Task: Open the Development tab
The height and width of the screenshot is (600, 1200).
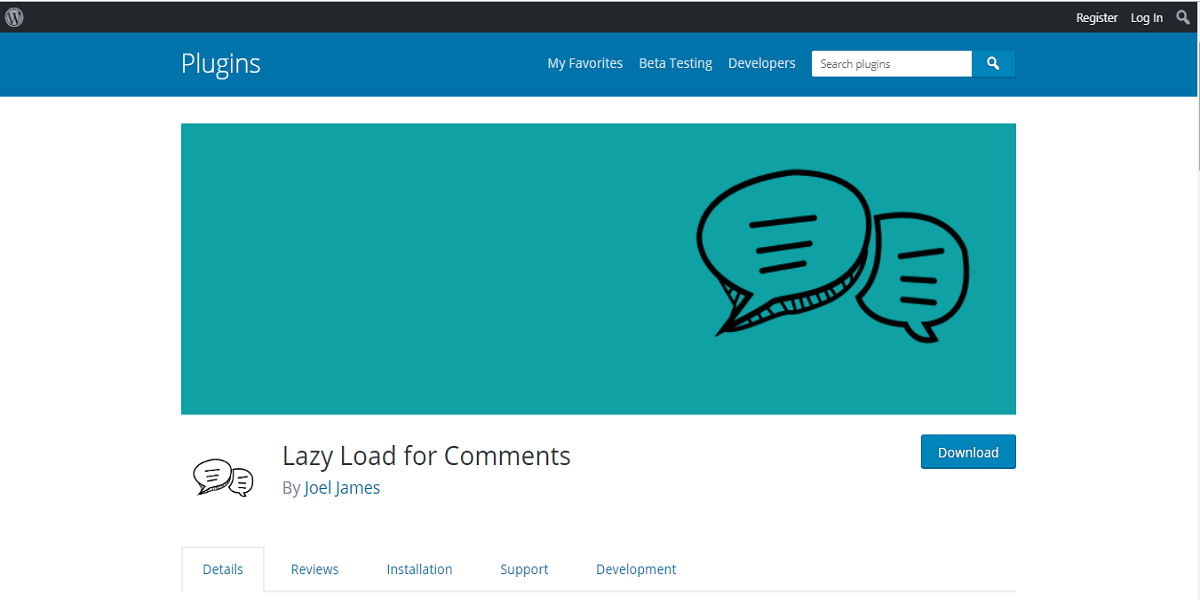Action: (636, 570)
